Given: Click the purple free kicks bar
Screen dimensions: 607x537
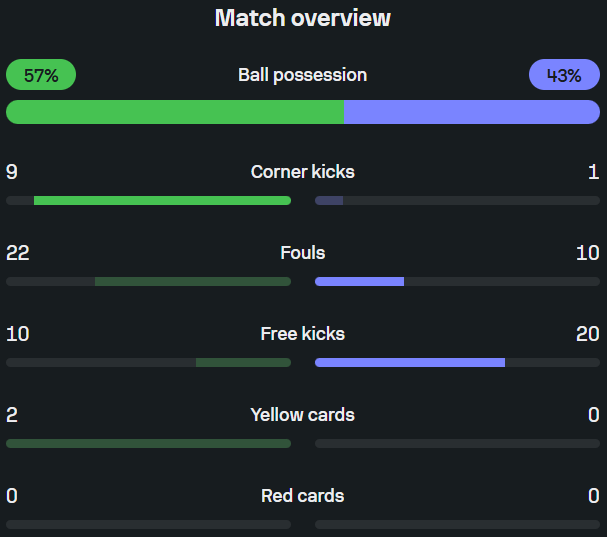Looking at the screenshot, I should pos(410,362).
